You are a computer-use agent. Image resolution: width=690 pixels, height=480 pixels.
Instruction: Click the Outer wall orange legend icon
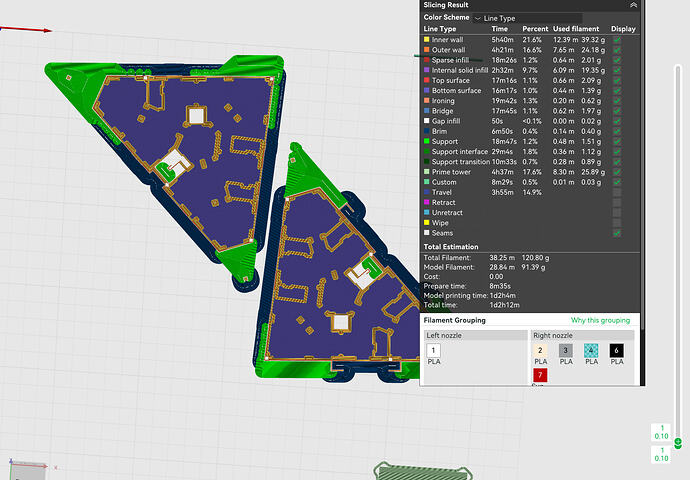pos(426,50)
